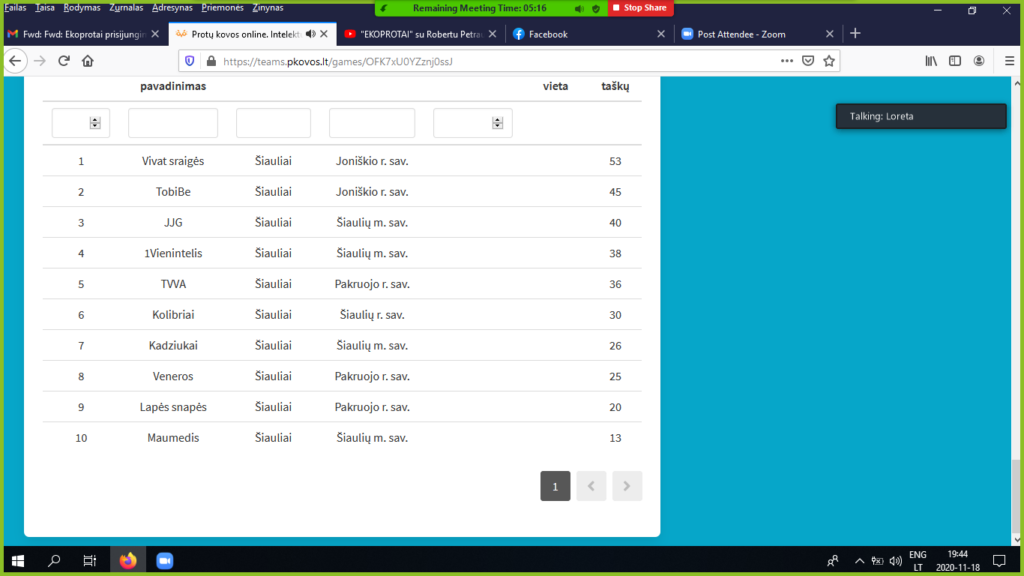This screenshot has width=1024, height=576.
Task: Open a new browser tab
Action: tap(855, 33)
